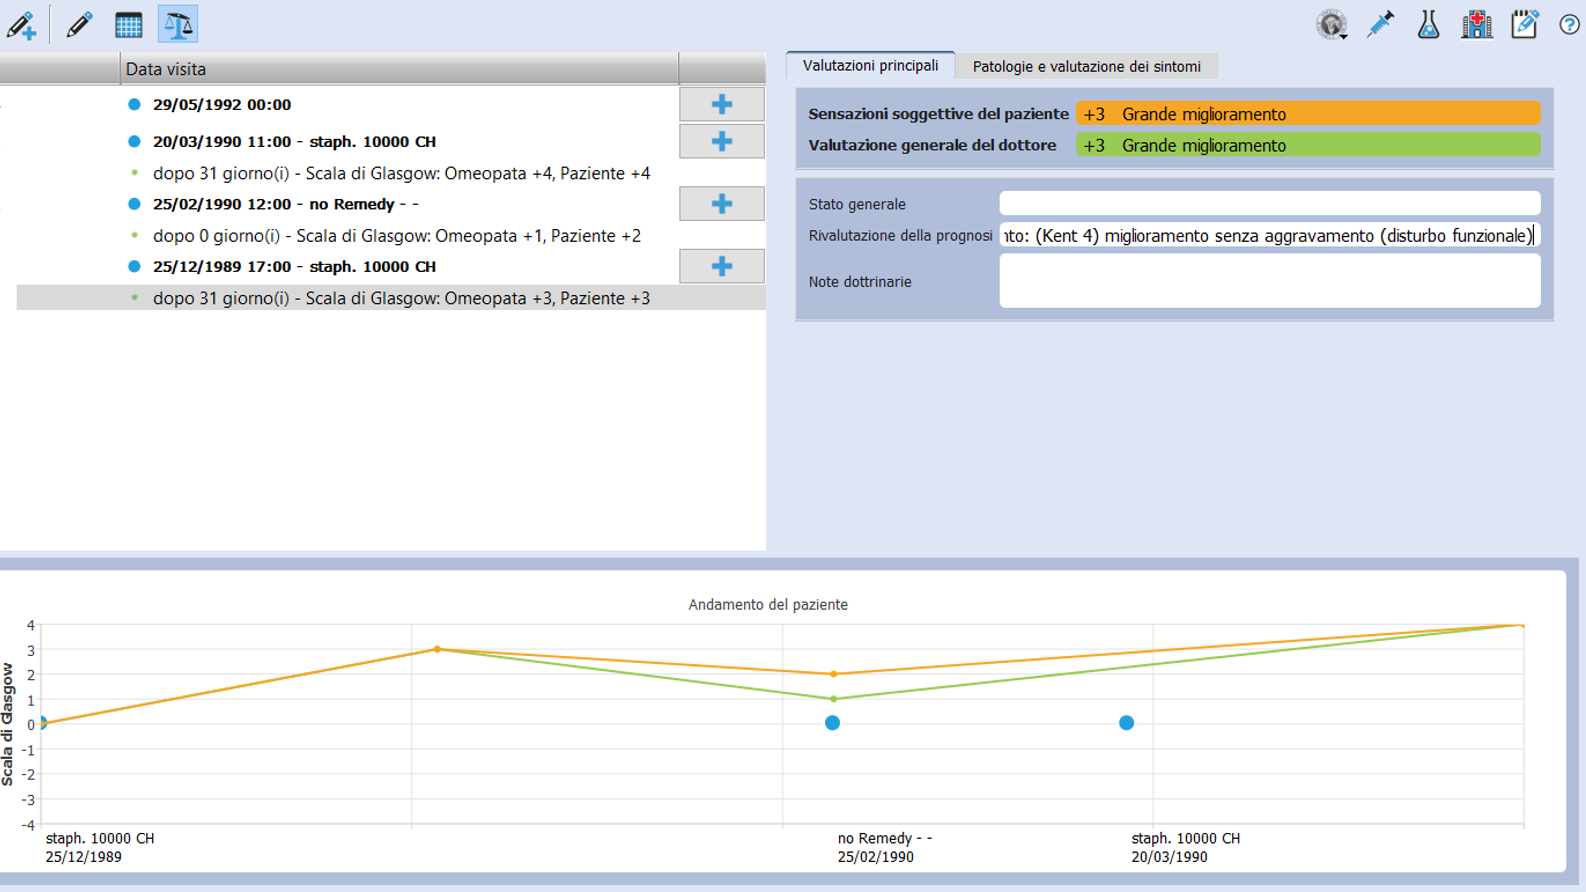The height and width of the screenshot is (892, 1586).
Task: Open the portrait medallion dropdown
Action: tap(1331, 25)
